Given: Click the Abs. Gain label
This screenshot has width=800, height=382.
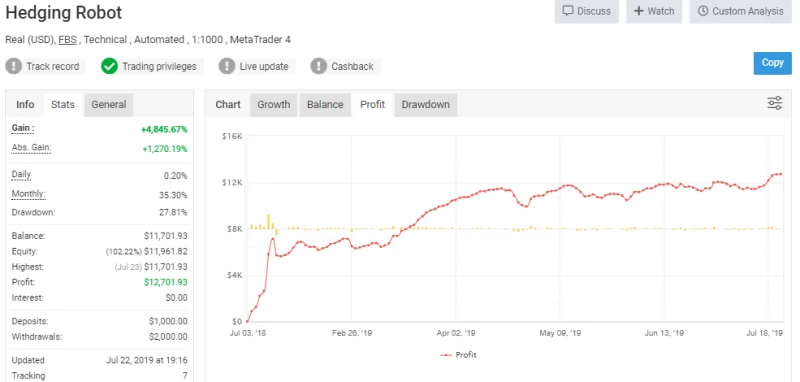Looking at the screenshot, I should [32, 148].
